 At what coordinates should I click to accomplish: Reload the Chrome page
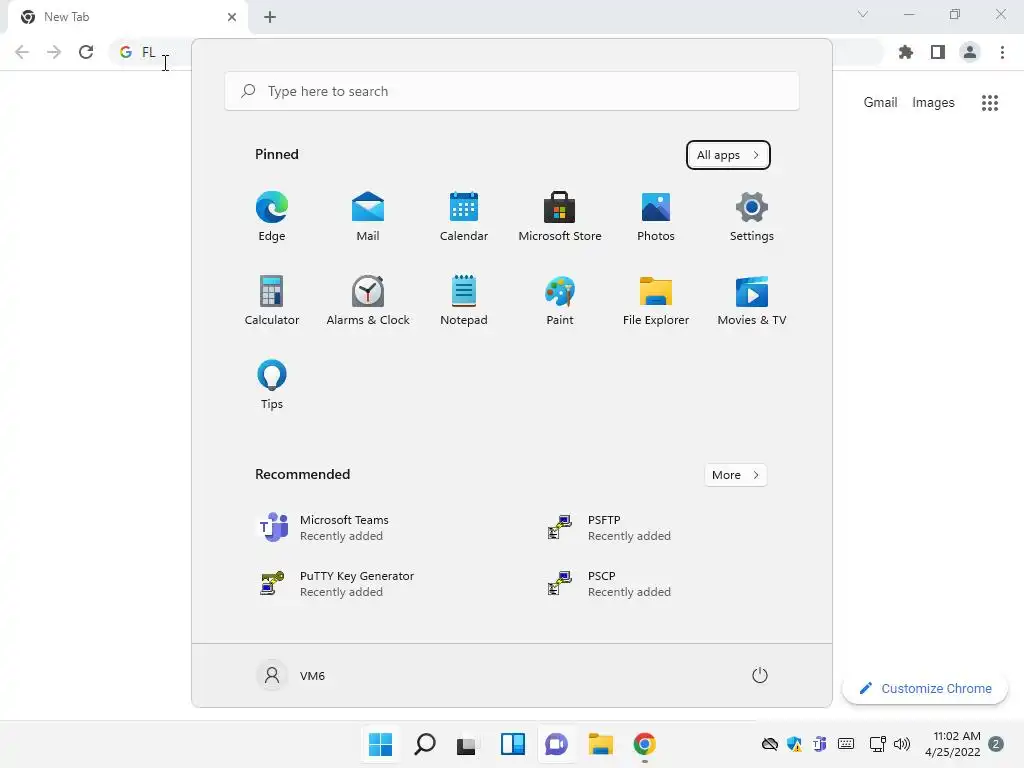point(86,52)
